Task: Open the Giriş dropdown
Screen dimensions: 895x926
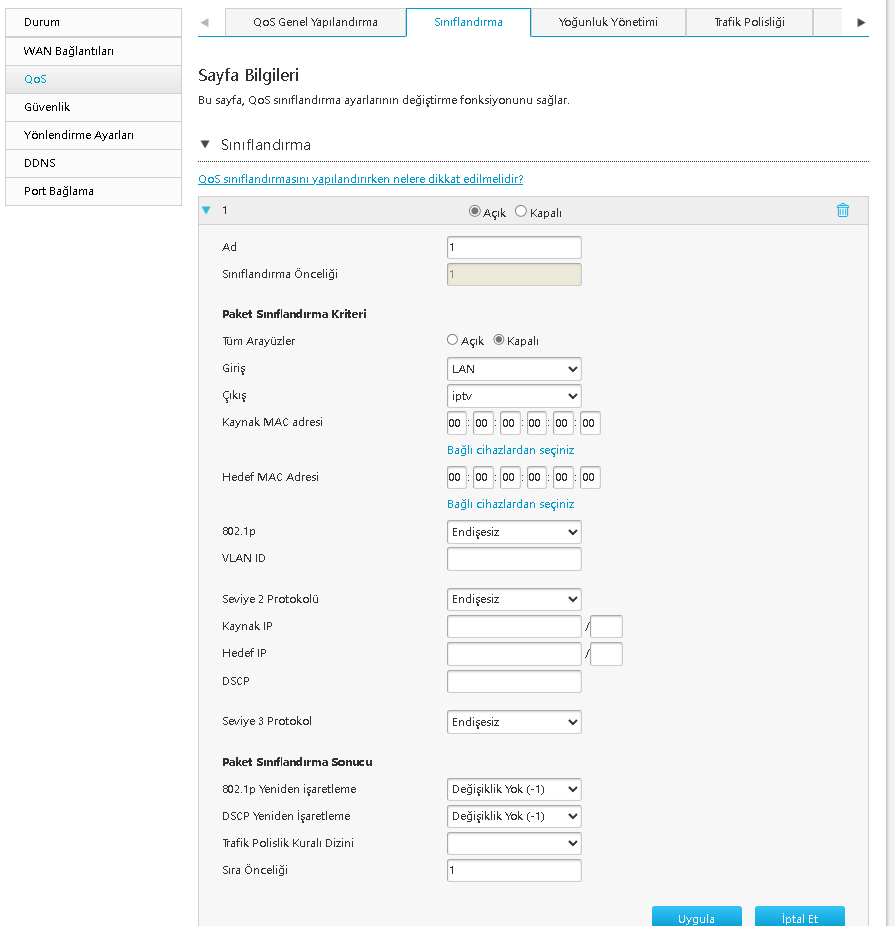Action: 514,369
